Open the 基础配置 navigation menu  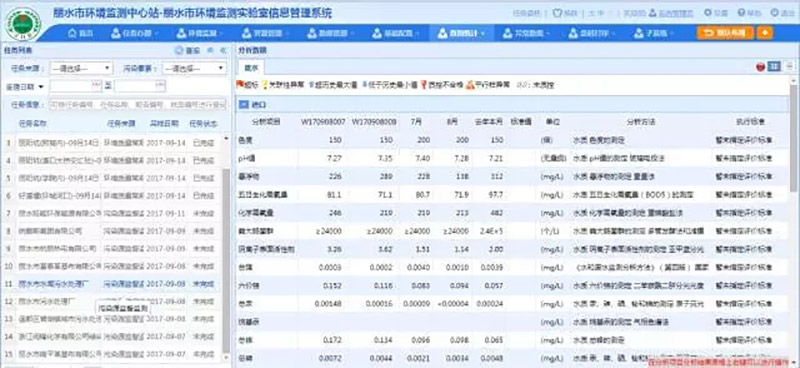[x=396, y=33]
